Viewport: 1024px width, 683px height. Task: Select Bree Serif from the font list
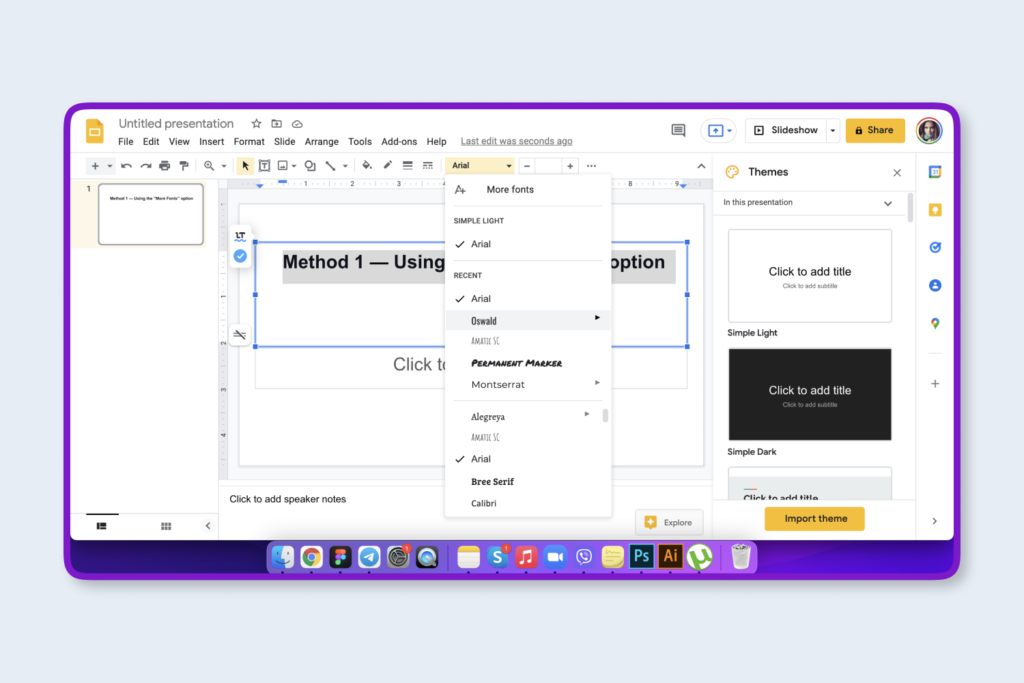click(492, 481)
